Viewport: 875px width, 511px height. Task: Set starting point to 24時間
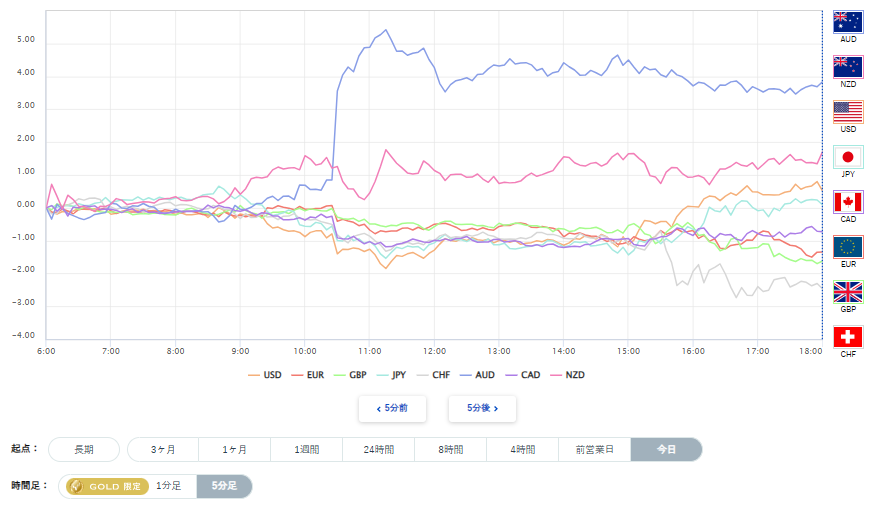(x=378, y=450)
